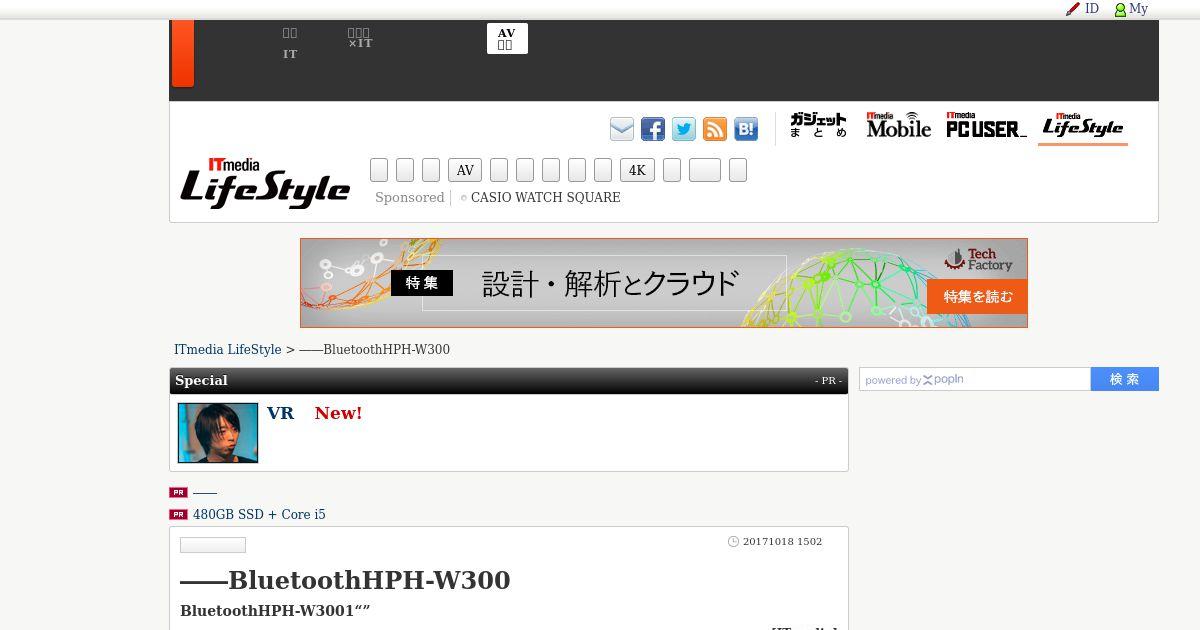Open the 設計・解析とクラウド banner
This screenshot has height=630, width=1200.
click(664, 283)
